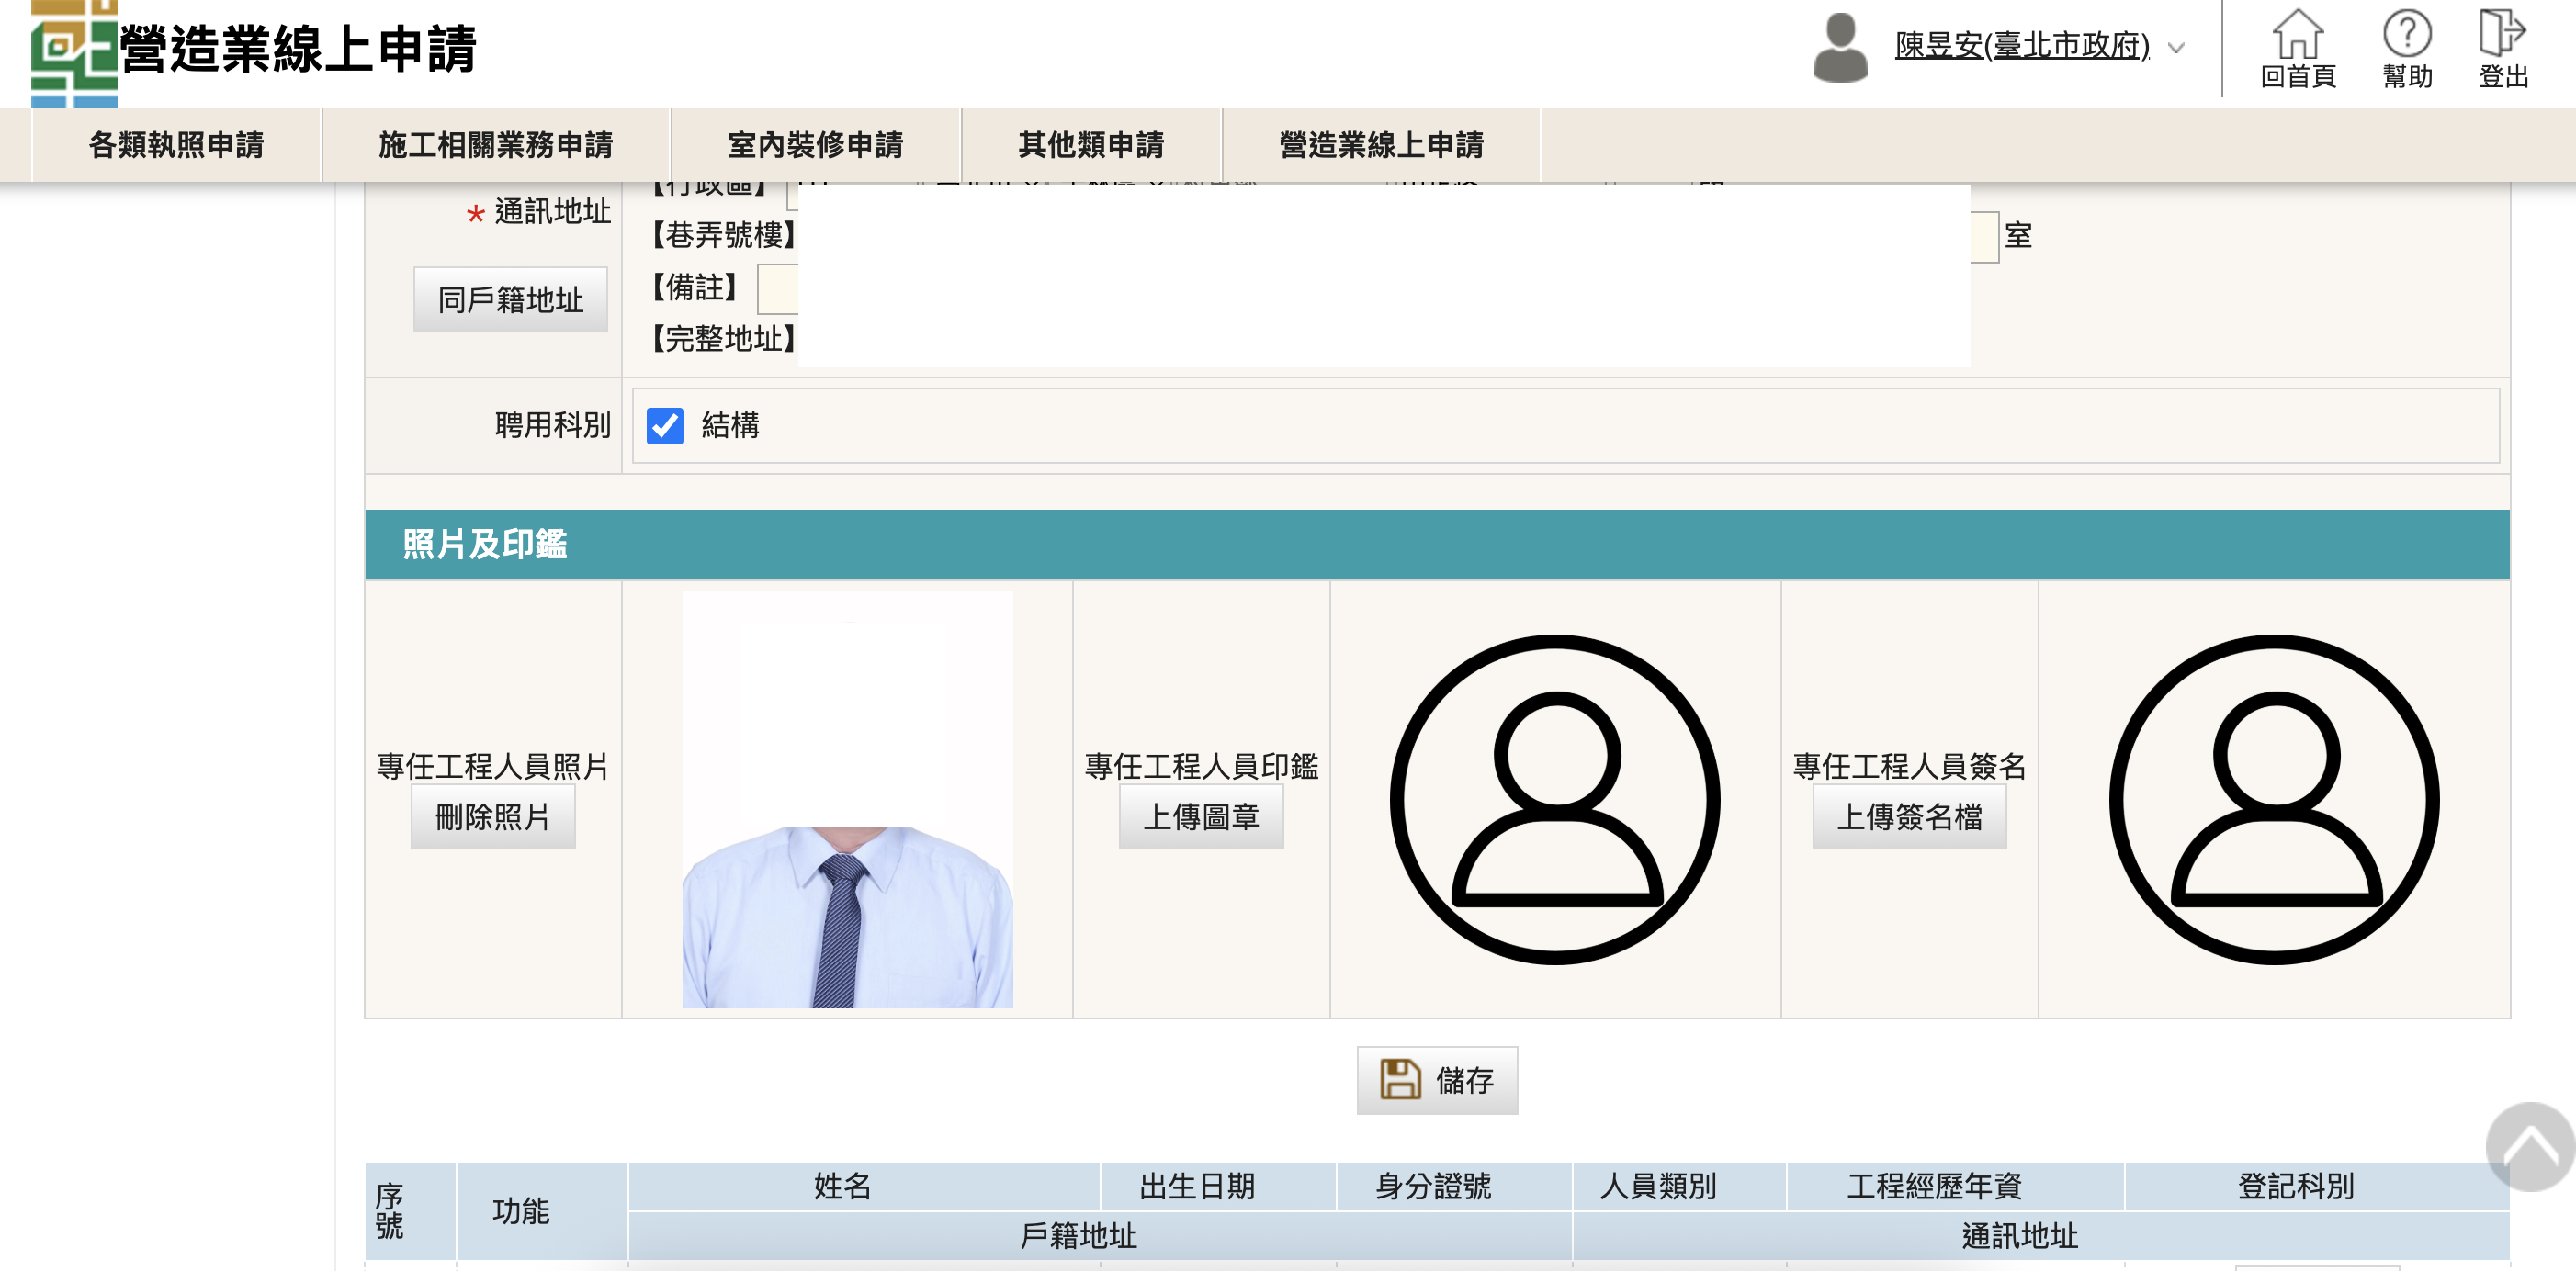
Task: Click the 上傳簽名檔 button
Action: point(1908,817)
